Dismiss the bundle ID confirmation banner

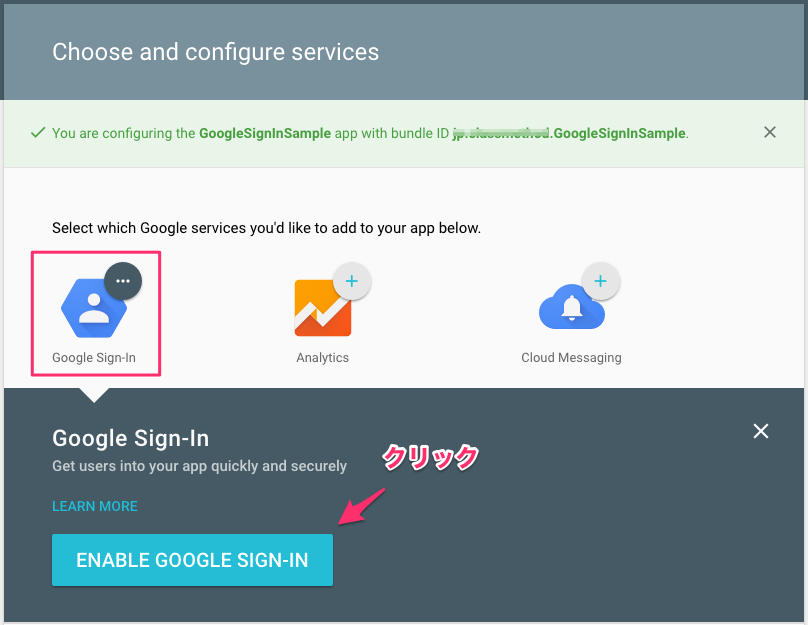coord(770,131)
